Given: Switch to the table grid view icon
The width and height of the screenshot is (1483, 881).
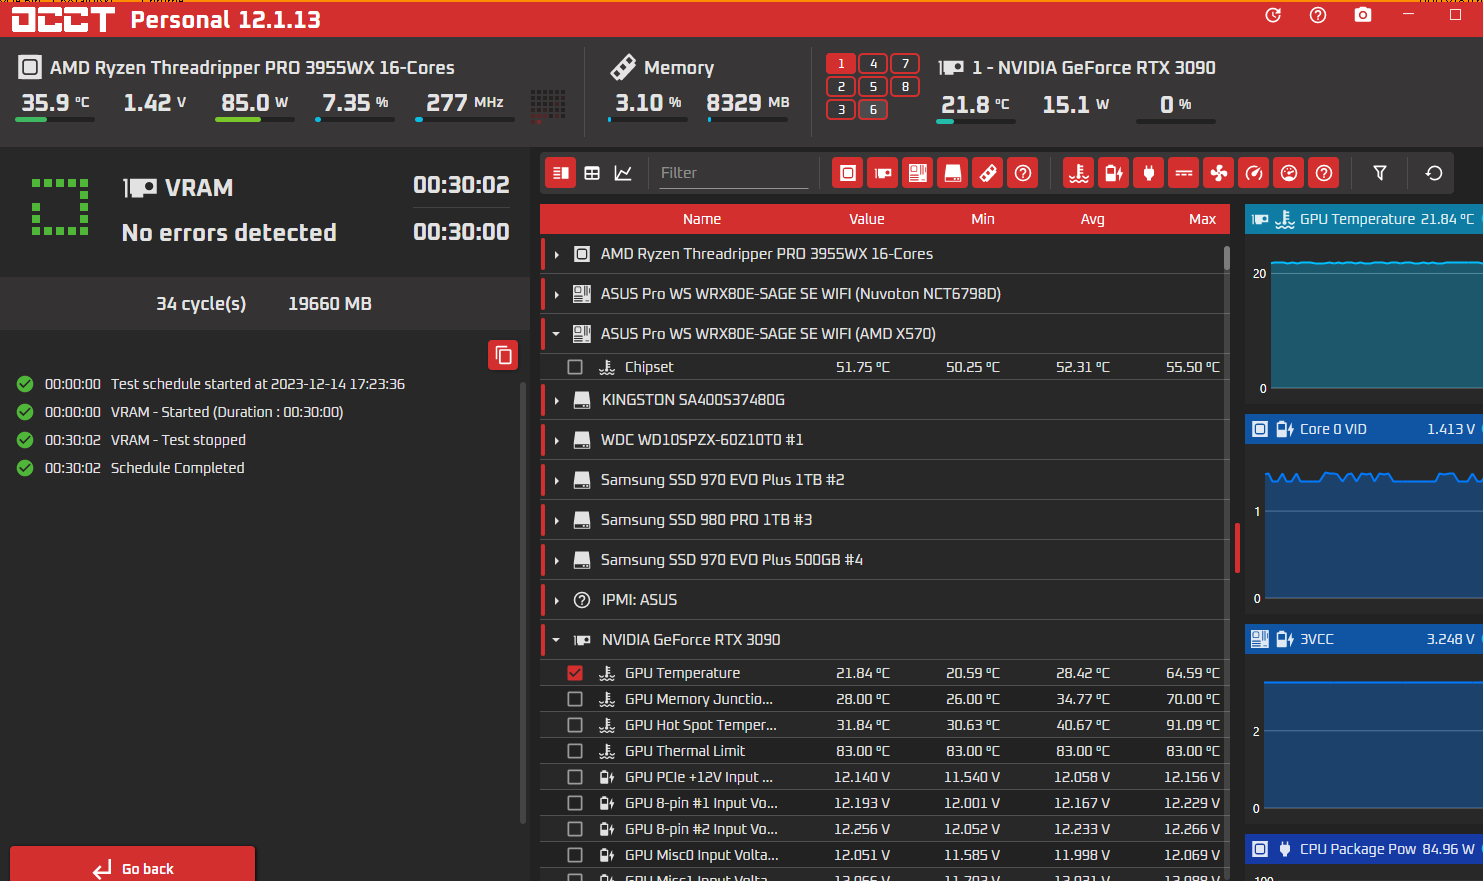Looking at the screenshot, I should click(x=592, y=173).
